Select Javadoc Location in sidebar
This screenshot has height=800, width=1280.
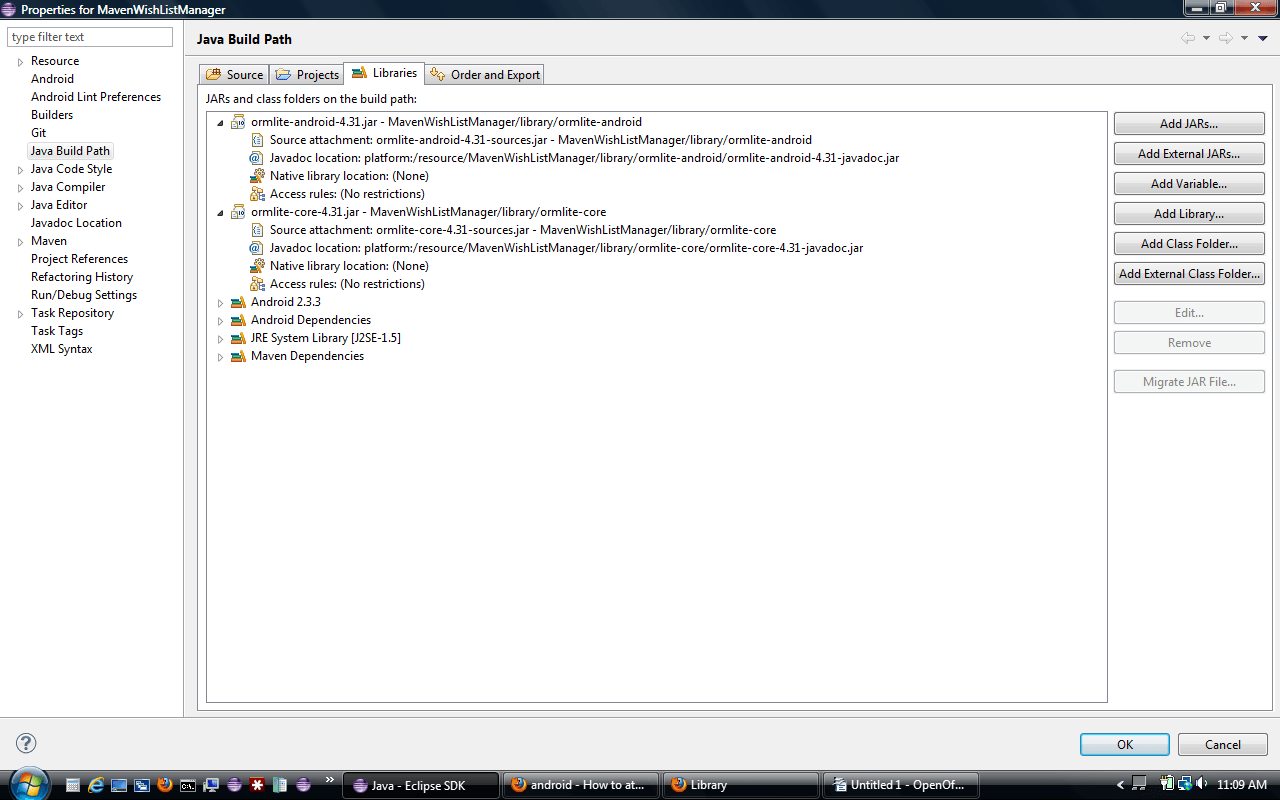(76, 223)
